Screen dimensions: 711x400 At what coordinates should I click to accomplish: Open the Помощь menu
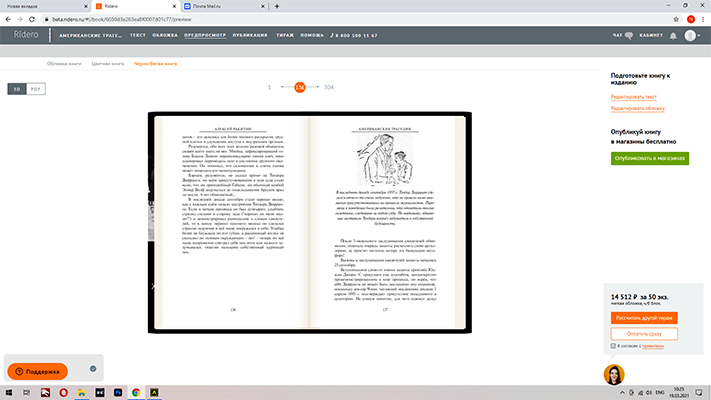pos(312,35)
